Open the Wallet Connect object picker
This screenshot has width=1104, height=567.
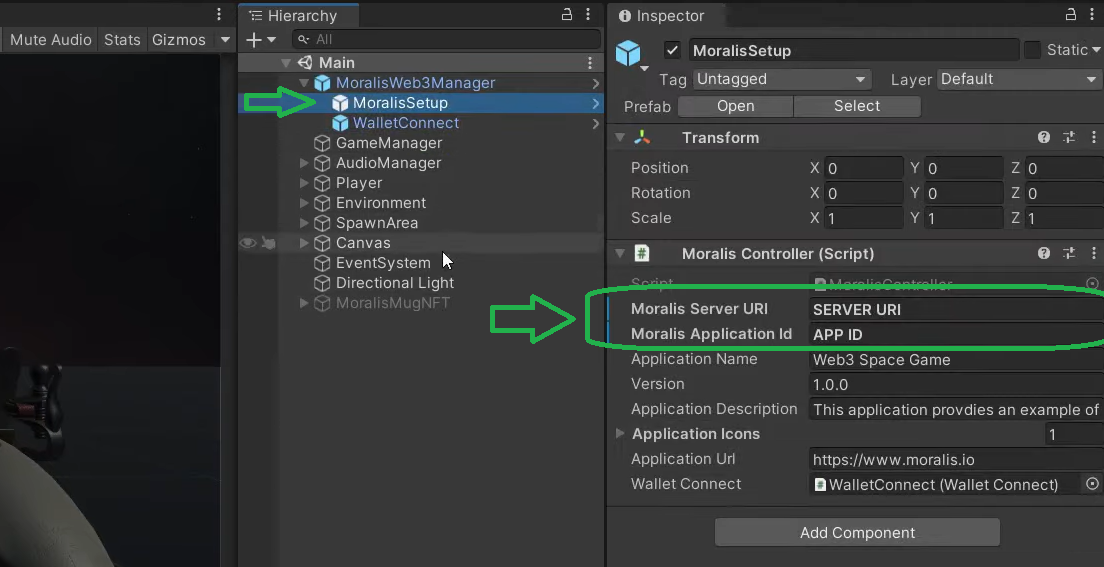point(1092,484)
